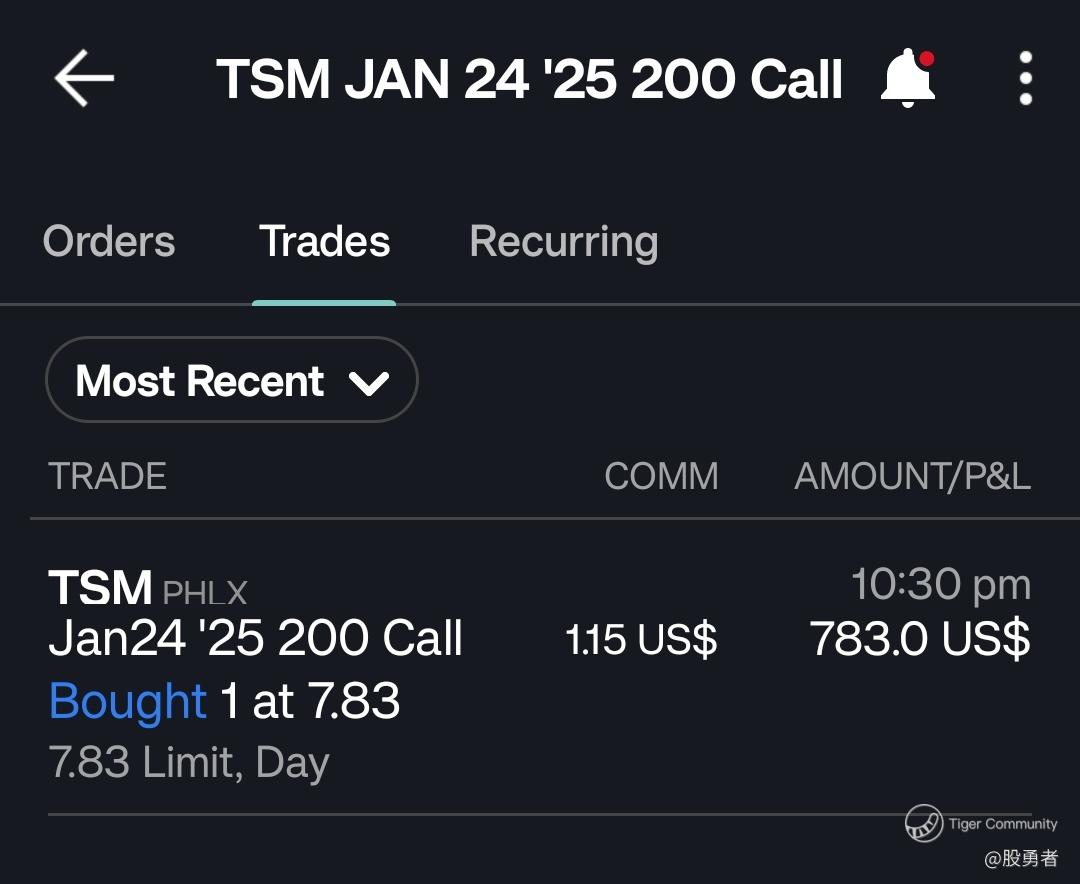Click the AMOUNT/P&L column header
This screenshot has width=1080, height=884.
[x=912, y=477]
